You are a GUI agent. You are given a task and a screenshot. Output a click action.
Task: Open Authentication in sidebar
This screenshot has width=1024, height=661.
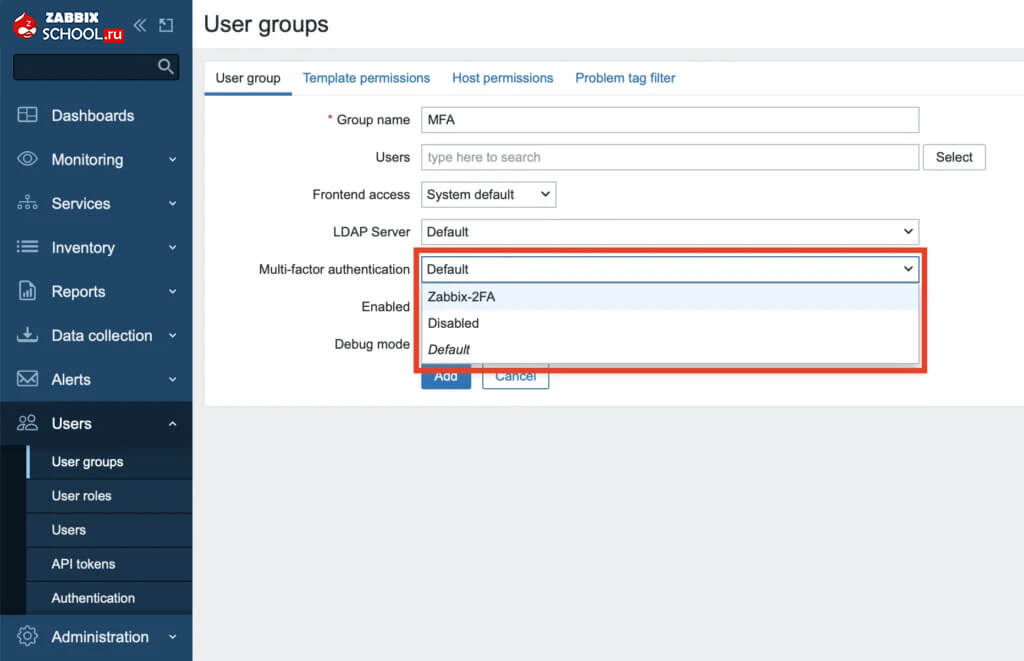[108, 598]
